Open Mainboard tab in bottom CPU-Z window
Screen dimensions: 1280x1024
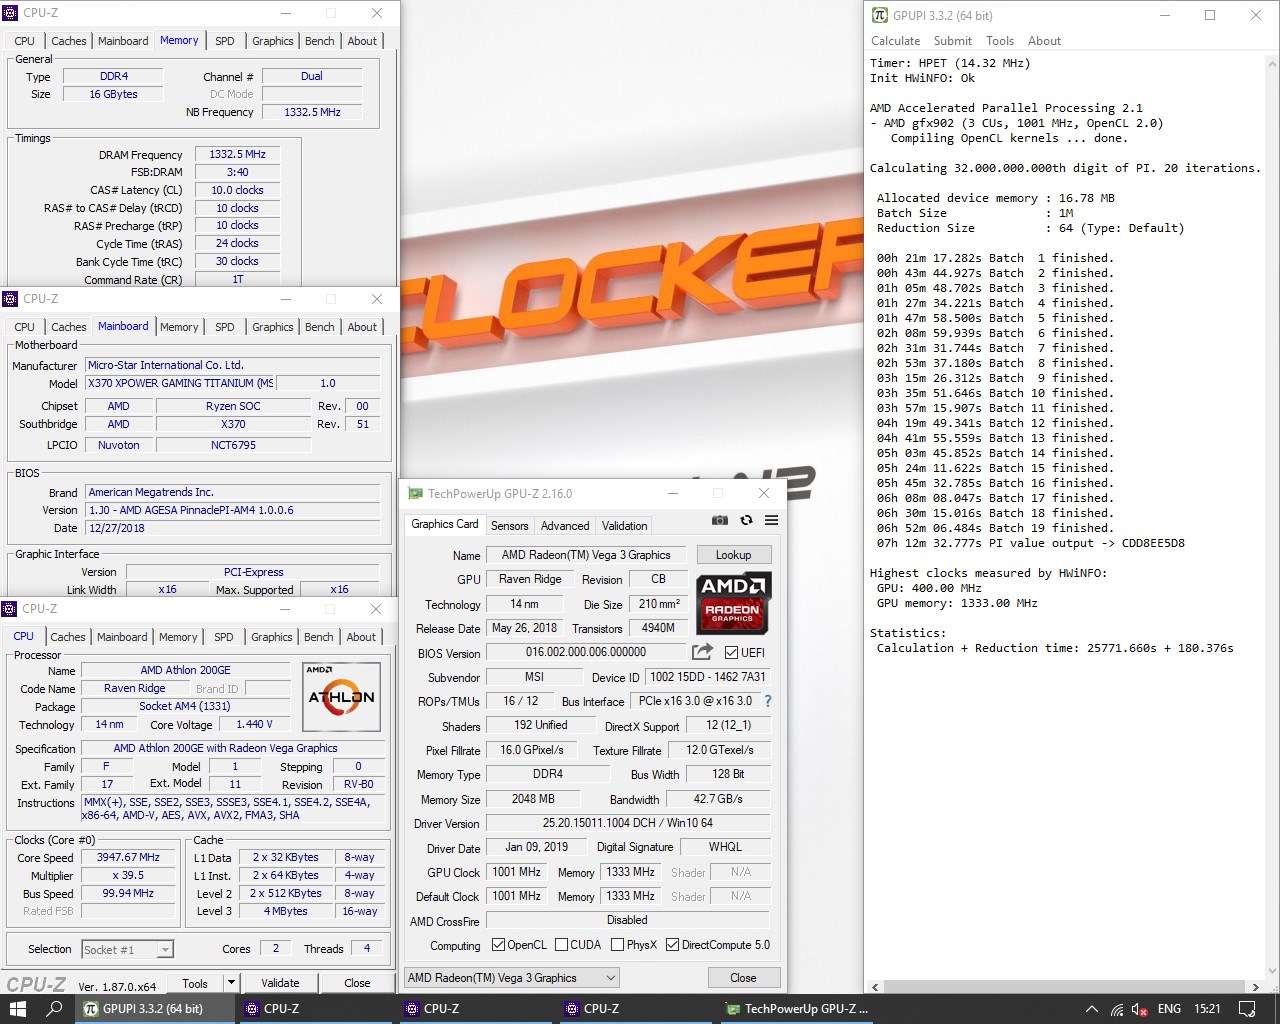click(x=122, y=637)
